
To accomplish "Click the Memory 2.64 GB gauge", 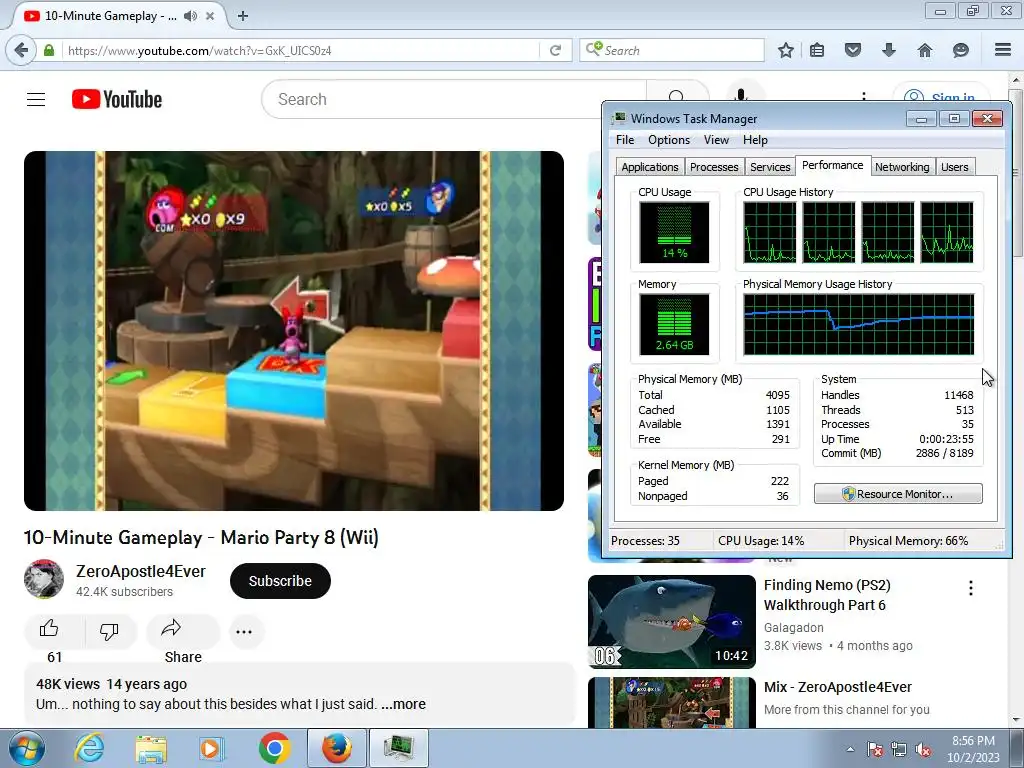I will point(674,324).
